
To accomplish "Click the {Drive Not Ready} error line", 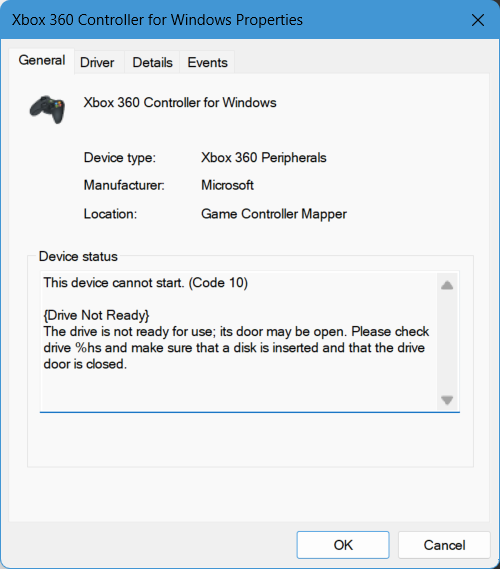I will pos(96,315).
